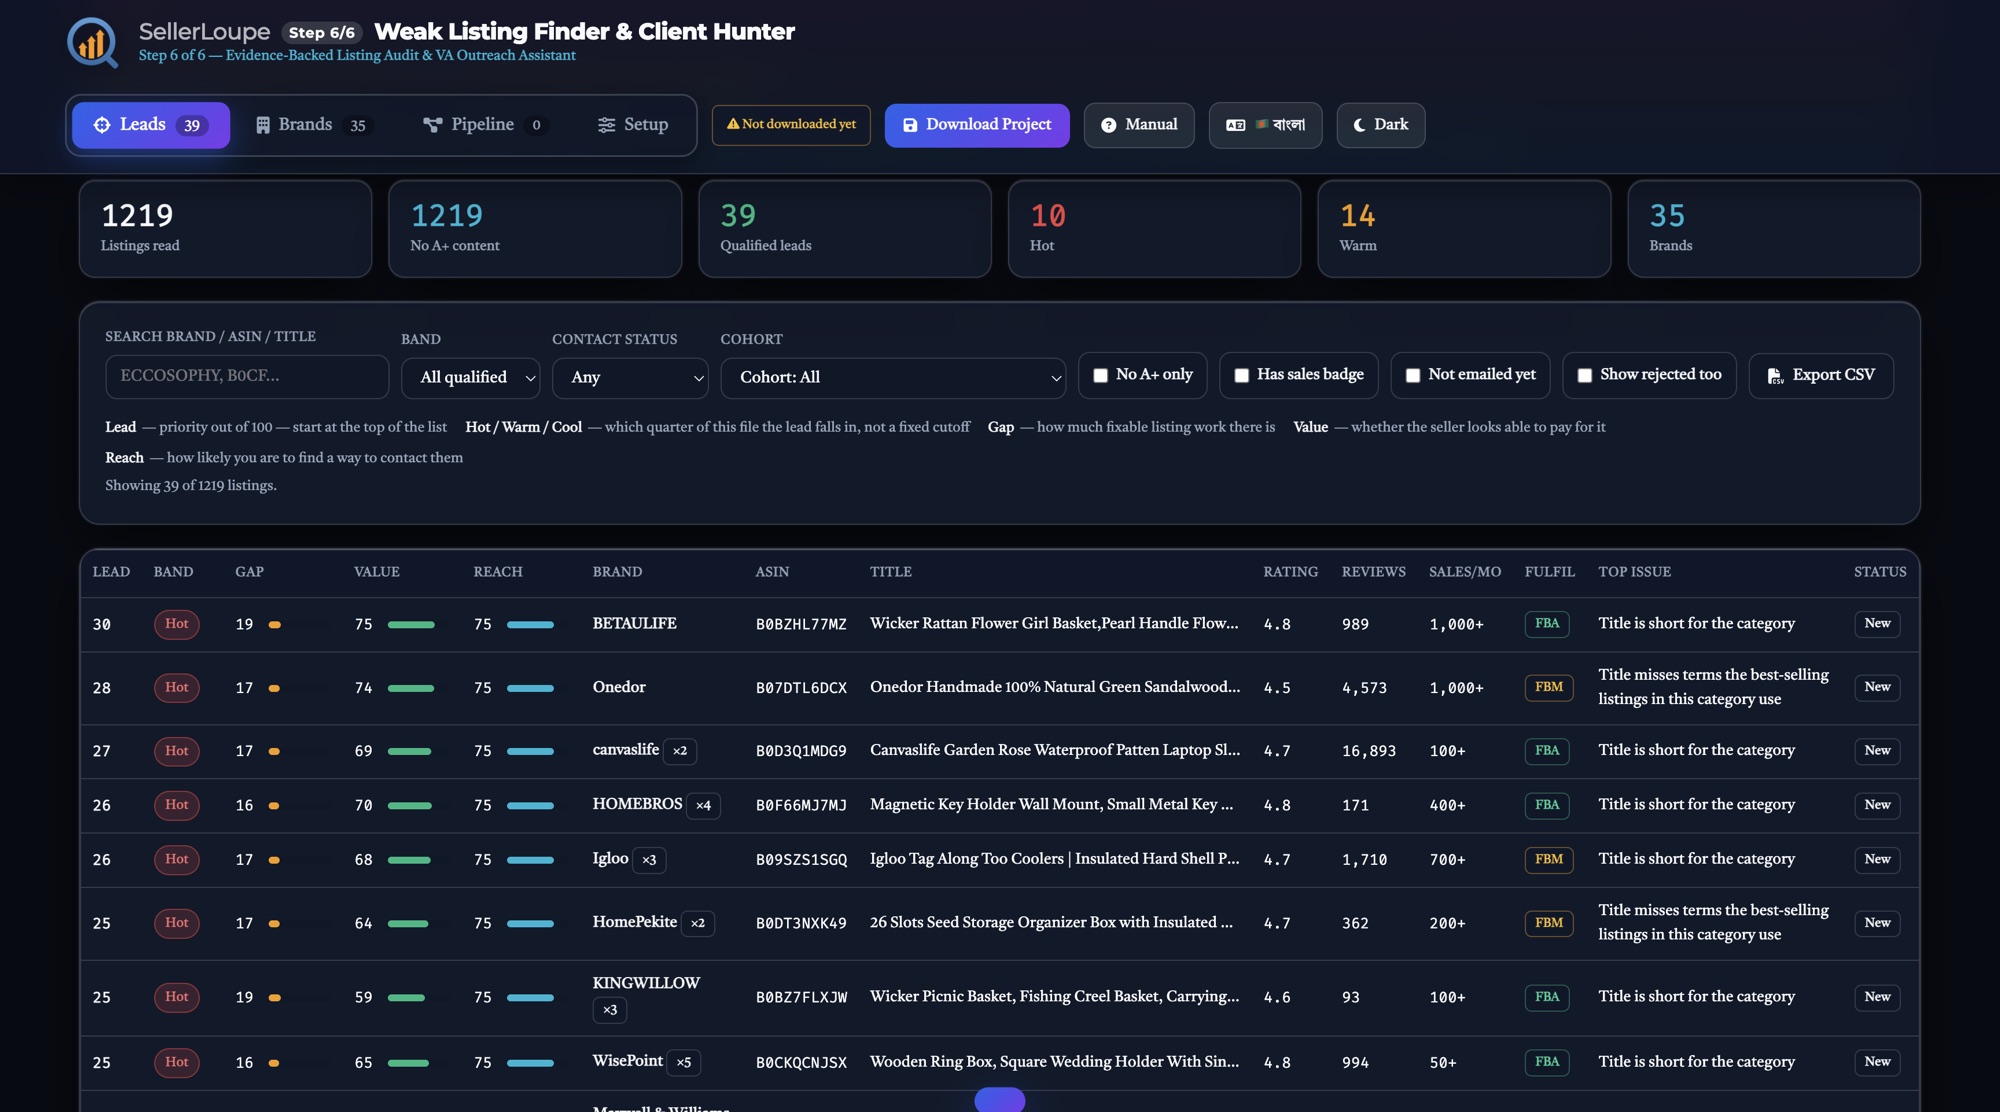Switch to the Brands tab
2000x1112 pixels.
(312, 125)
